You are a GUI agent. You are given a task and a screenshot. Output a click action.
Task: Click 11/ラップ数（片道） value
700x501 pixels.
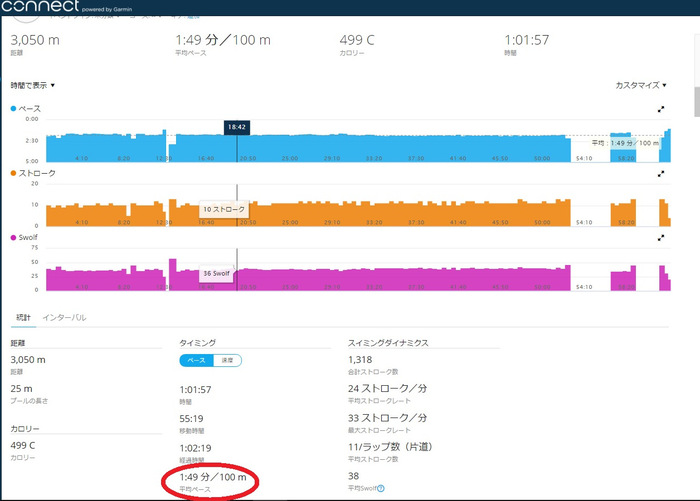[390, 447]
